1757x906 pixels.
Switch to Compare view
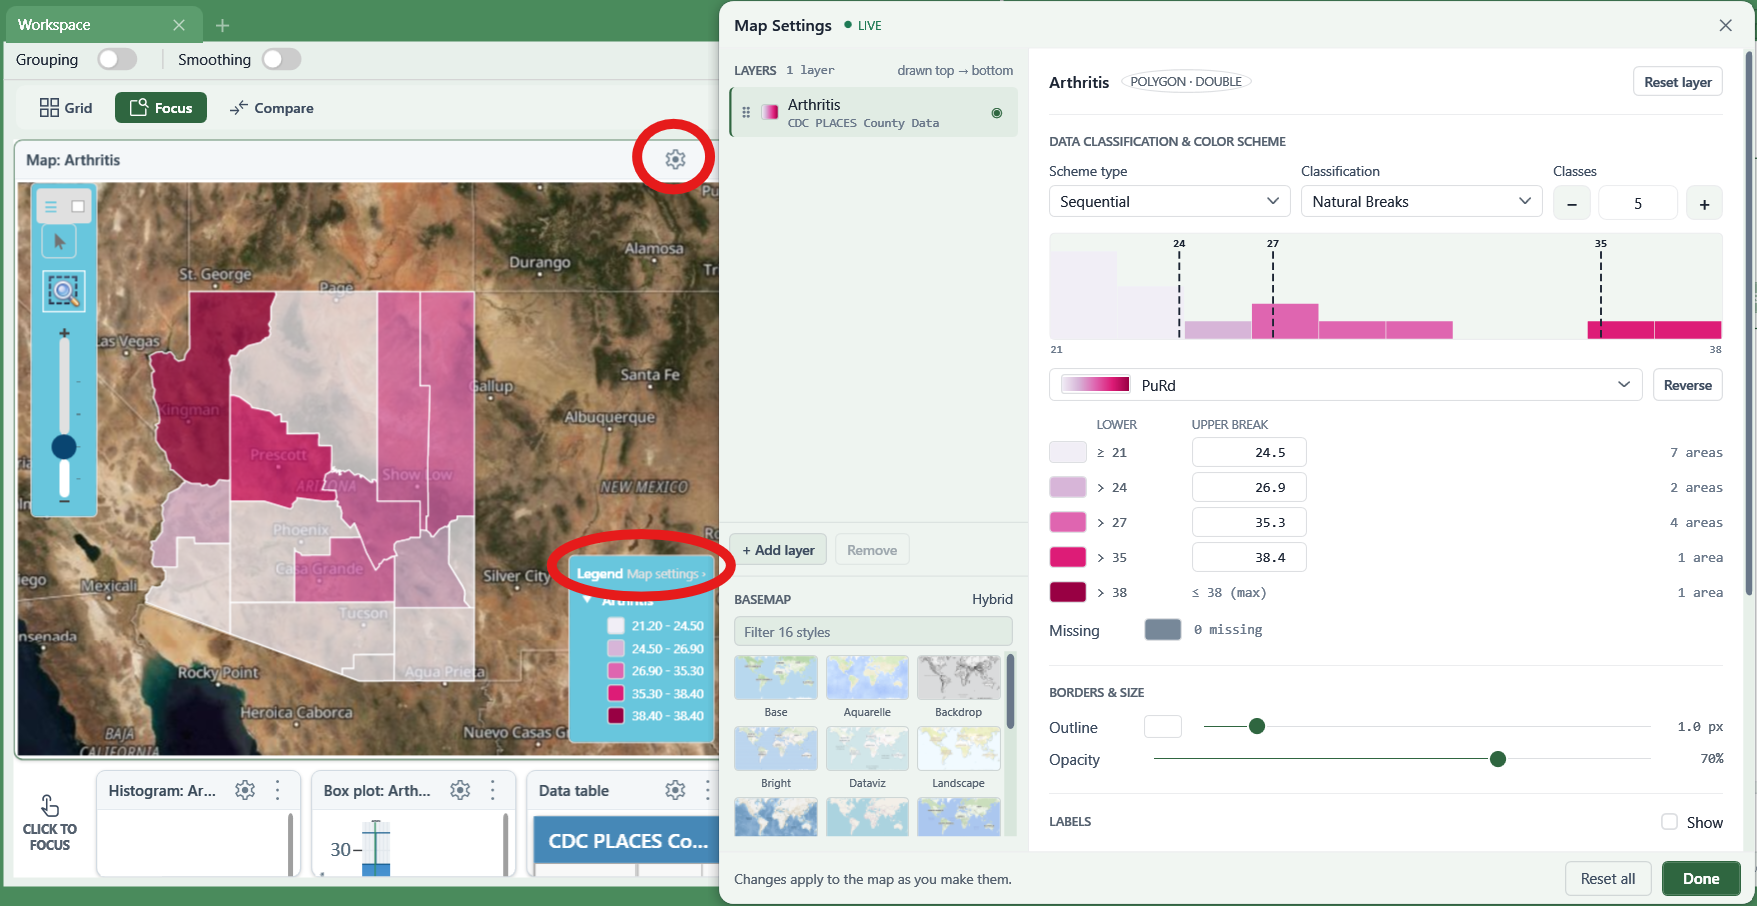tap(272, 108)
